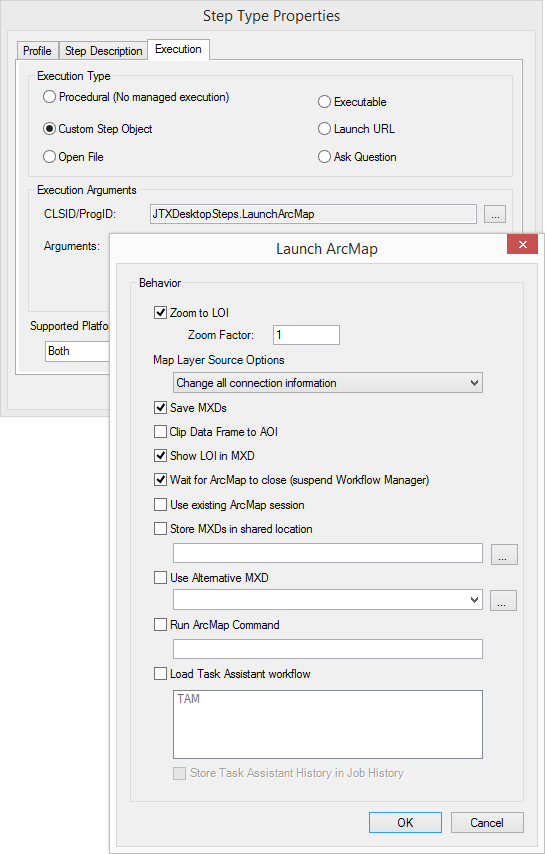The height and width of the screenshot is (854, 545).
Task: Pick the Ask Question execution type
Action: pos(324,157)
